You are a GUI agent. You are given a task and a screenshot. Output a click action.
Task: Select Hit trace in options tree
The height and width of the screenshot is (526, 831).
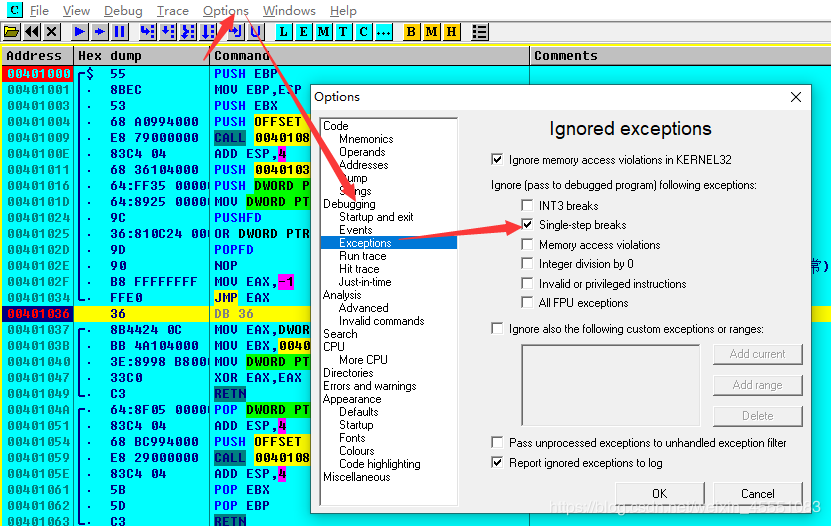[x=359, y=269]
